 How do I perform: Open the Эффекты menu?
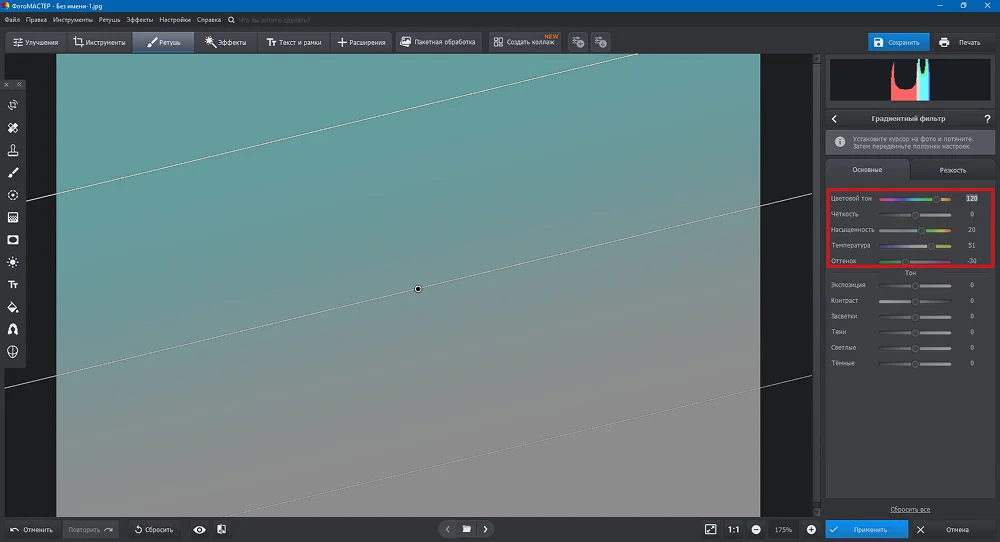(140, 20)
